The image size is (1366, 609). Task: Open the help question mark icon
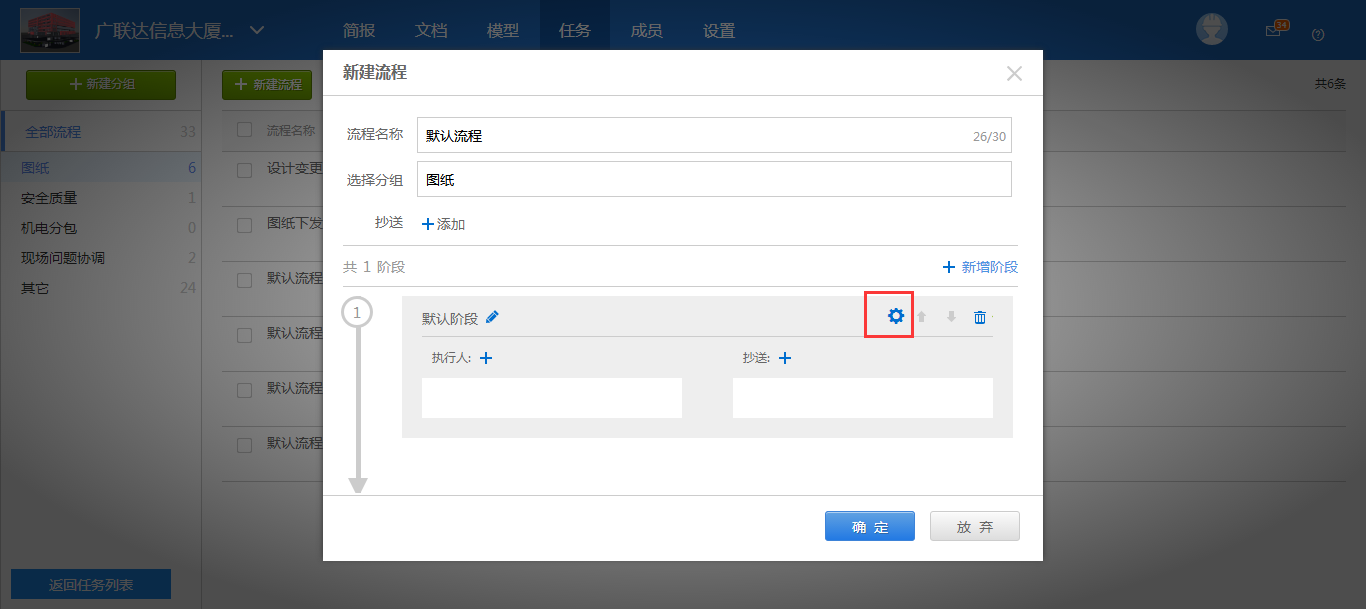(1318, 33)
